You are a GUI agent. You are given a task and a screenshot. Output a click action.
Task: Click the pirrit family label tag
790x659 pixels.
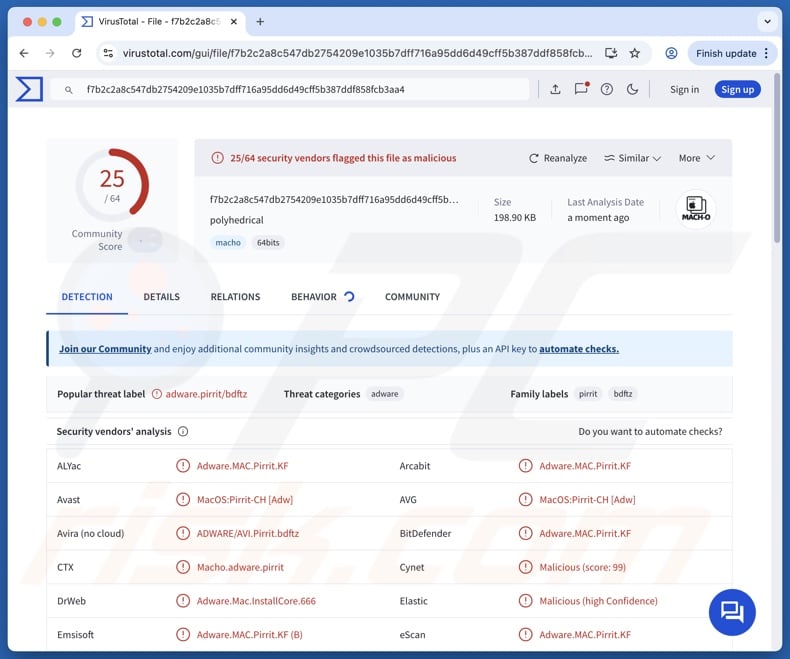pyautogui.click(x=588, y=394)
